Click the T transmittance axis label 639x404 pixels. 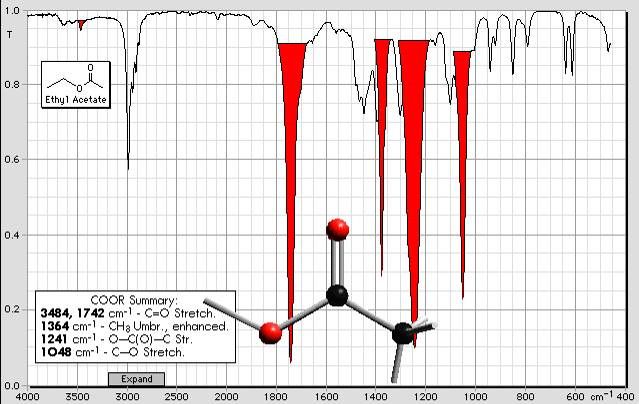(x=10, y=35)
